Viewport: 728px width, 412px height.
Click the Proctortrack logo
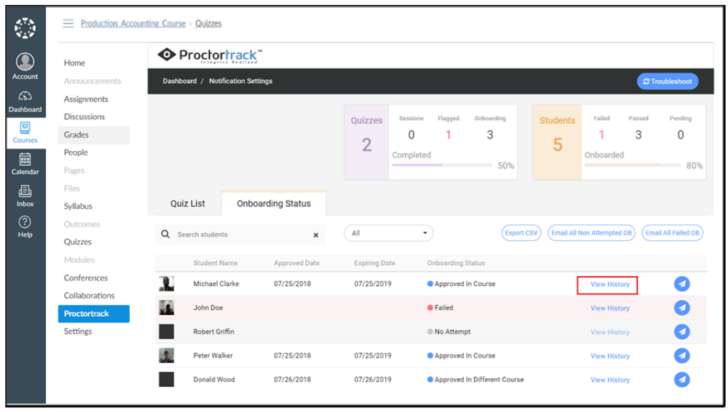pyautogui.click(x=210, y=55)
